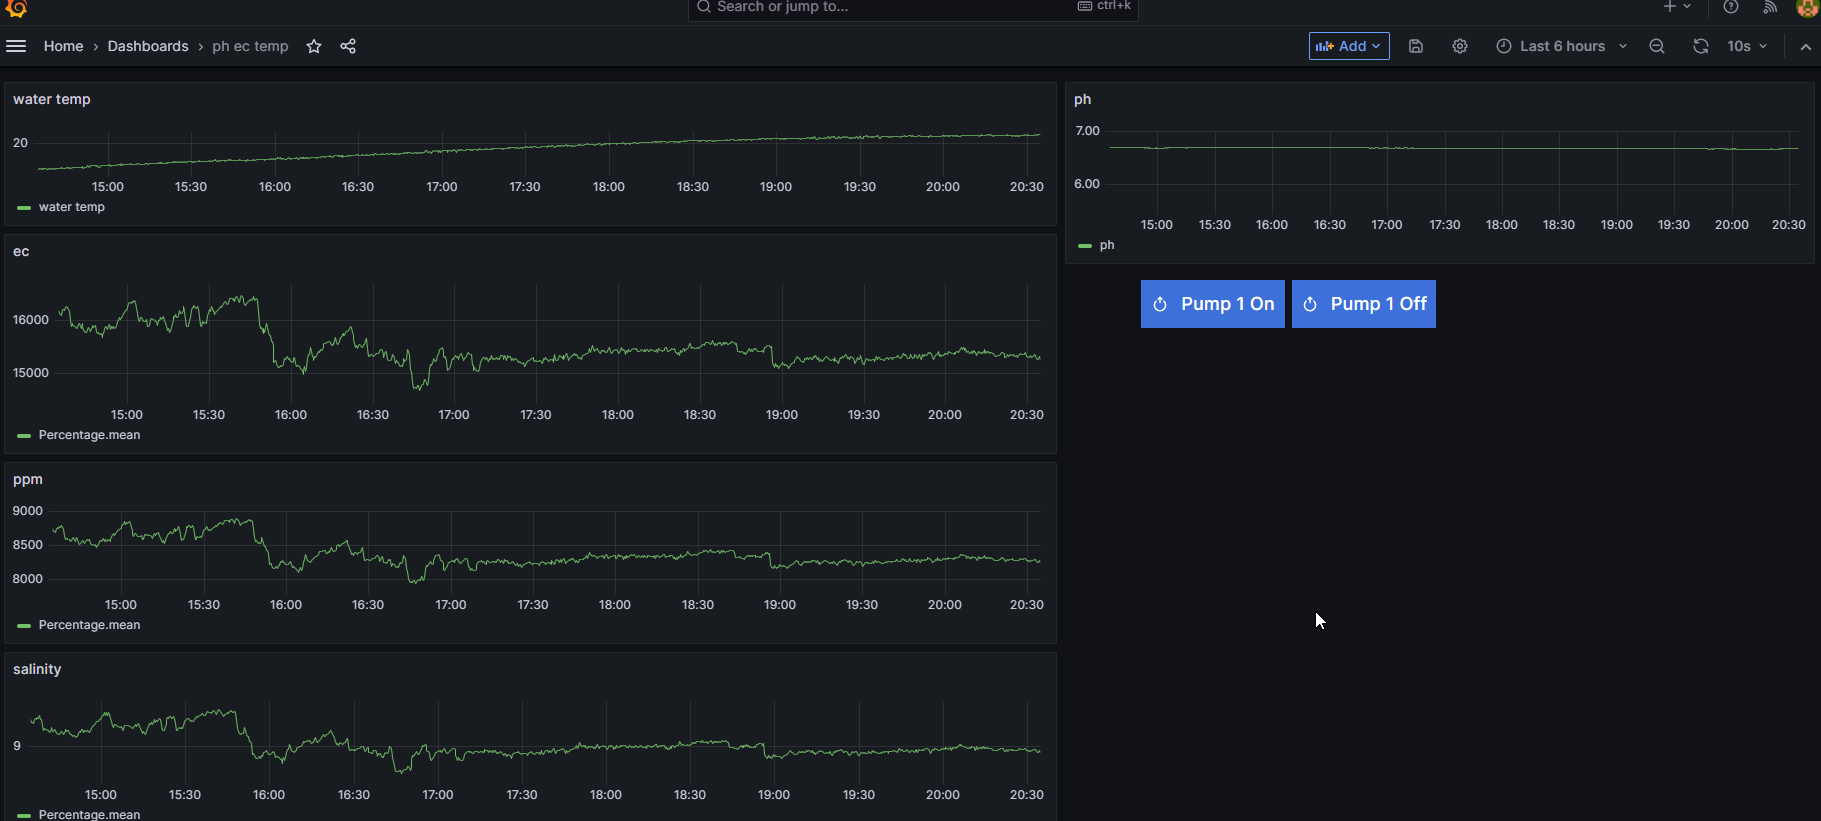
Task: Save the dashboard using disk icon
Action: click(1416, 46)
